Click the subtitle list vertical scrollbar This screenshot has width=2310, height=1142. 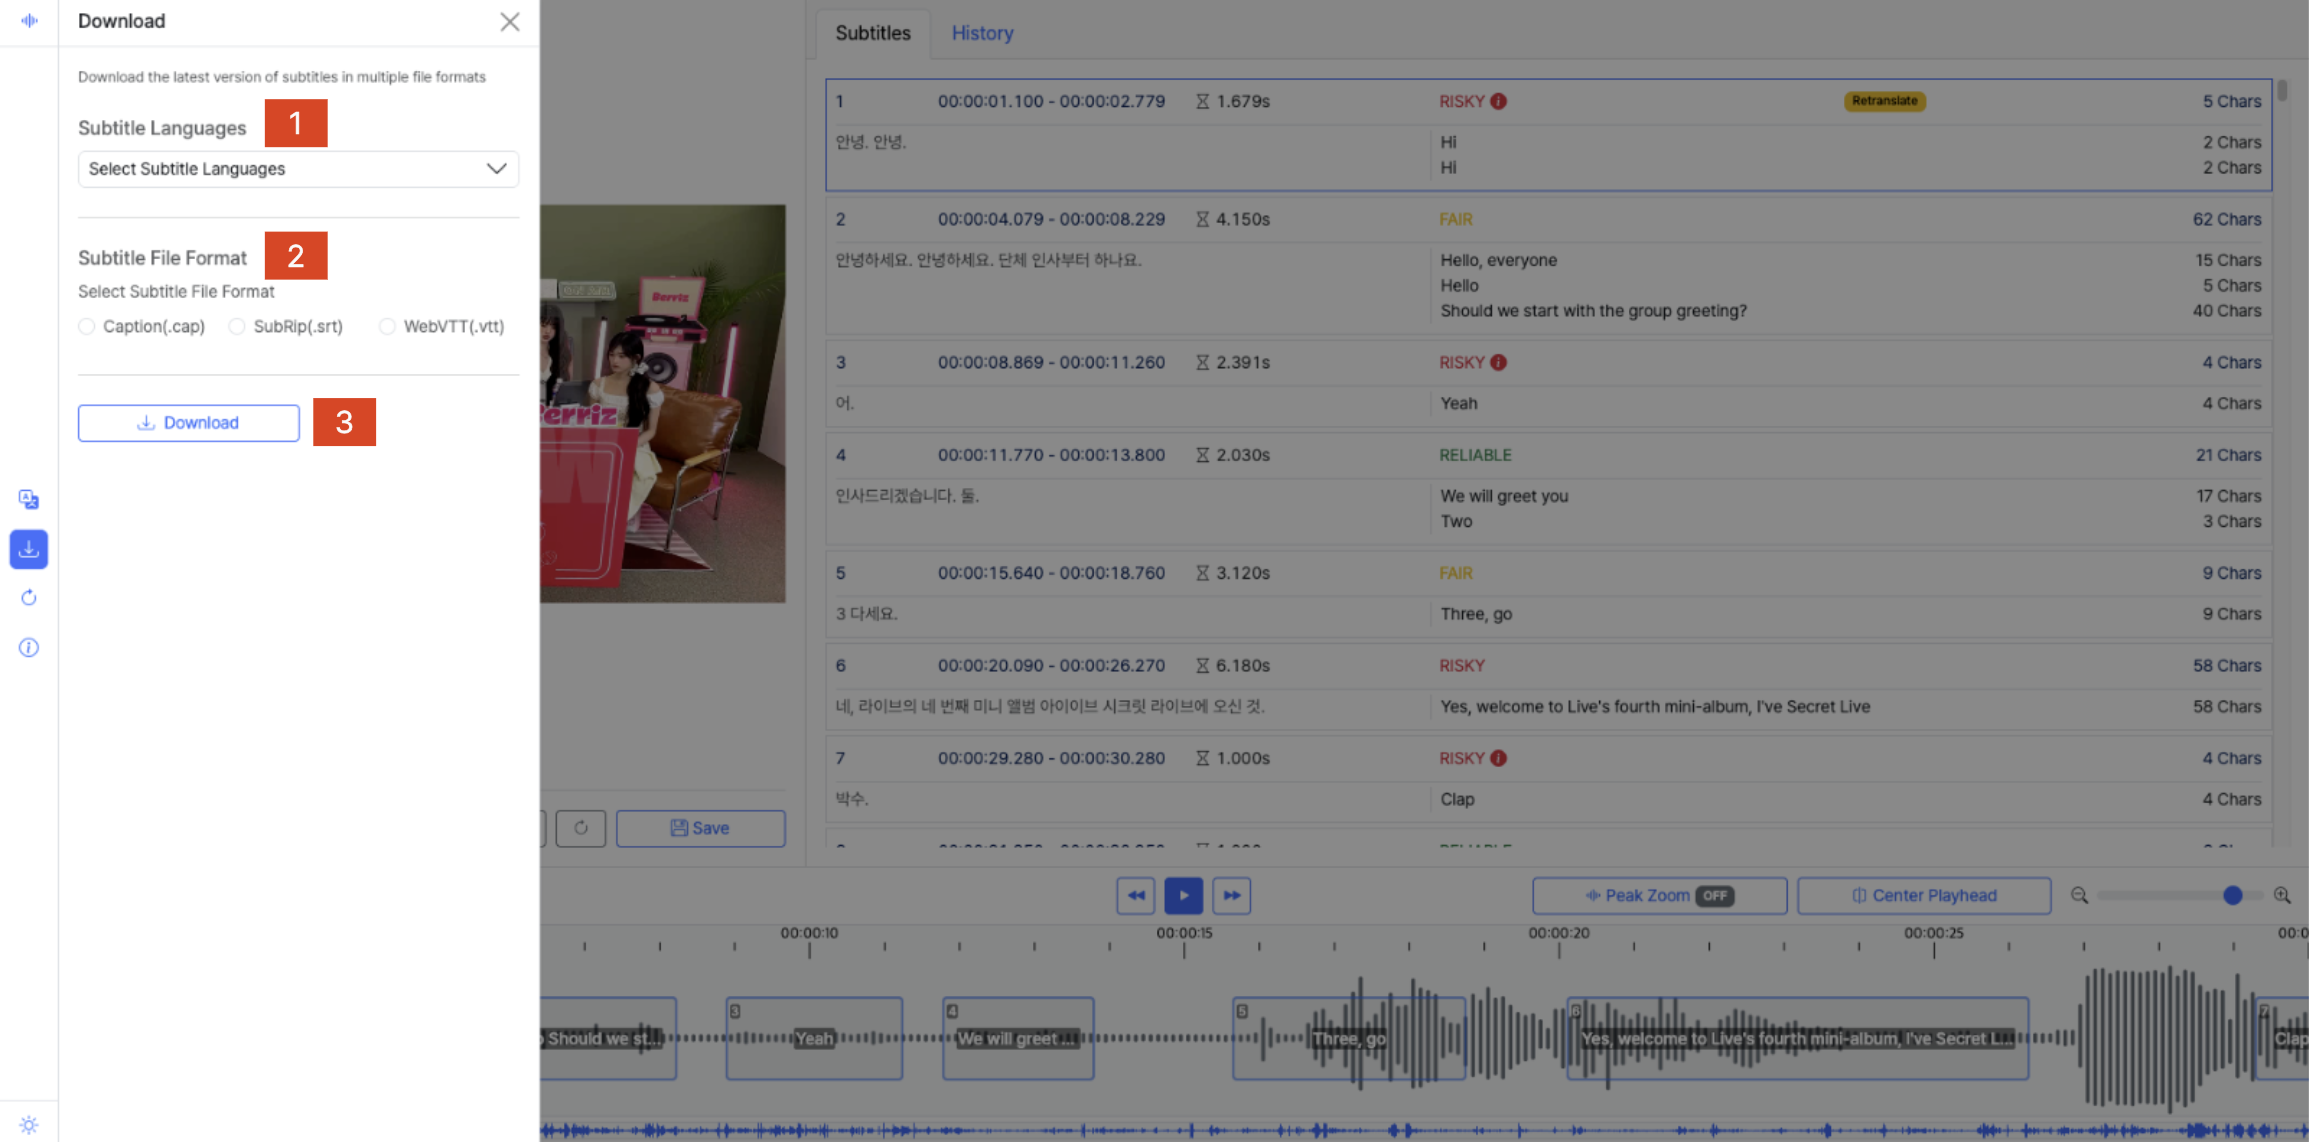(2282, 90)
